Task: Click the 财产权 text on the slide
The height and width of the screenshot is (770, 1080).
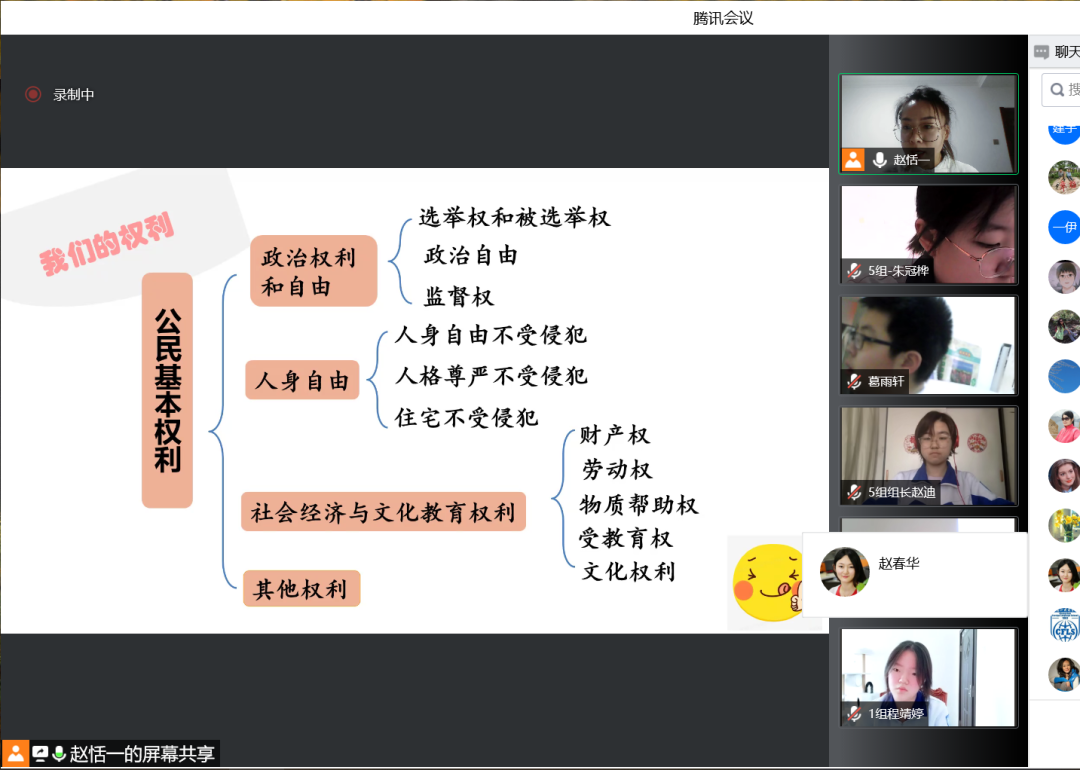Action: pos(614,435)
